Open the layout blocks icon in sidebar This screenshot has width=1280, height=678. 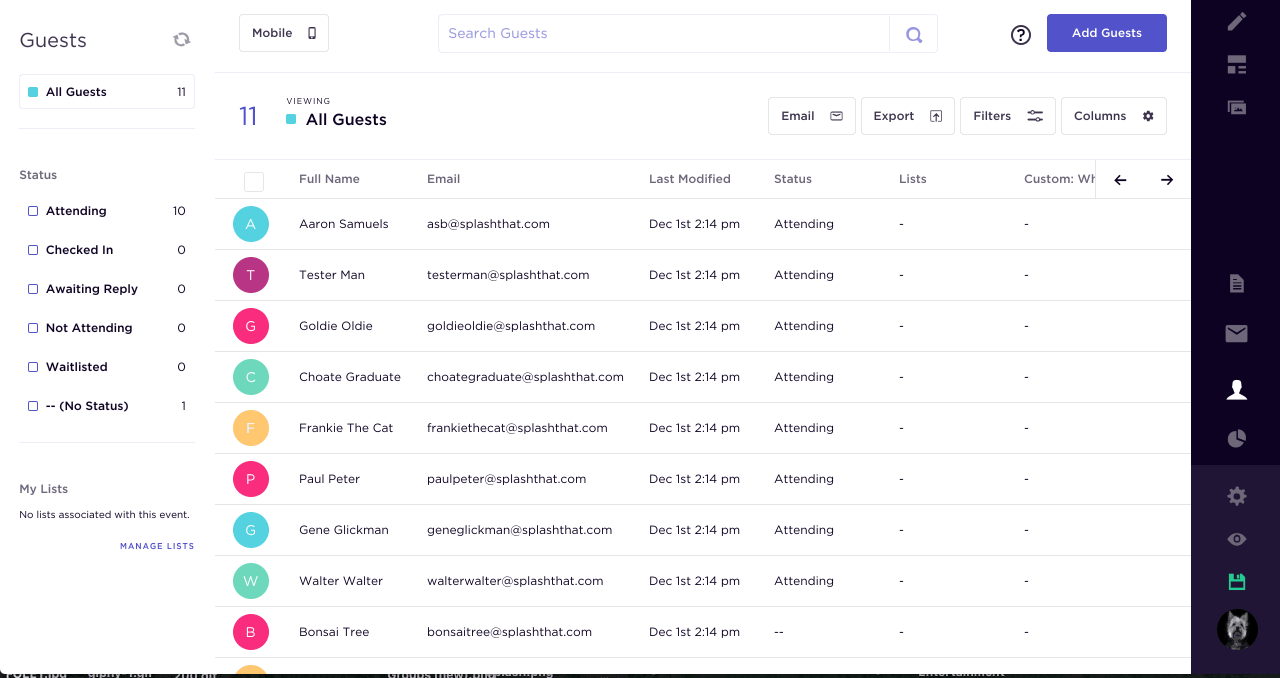[x=1237, y=66]
